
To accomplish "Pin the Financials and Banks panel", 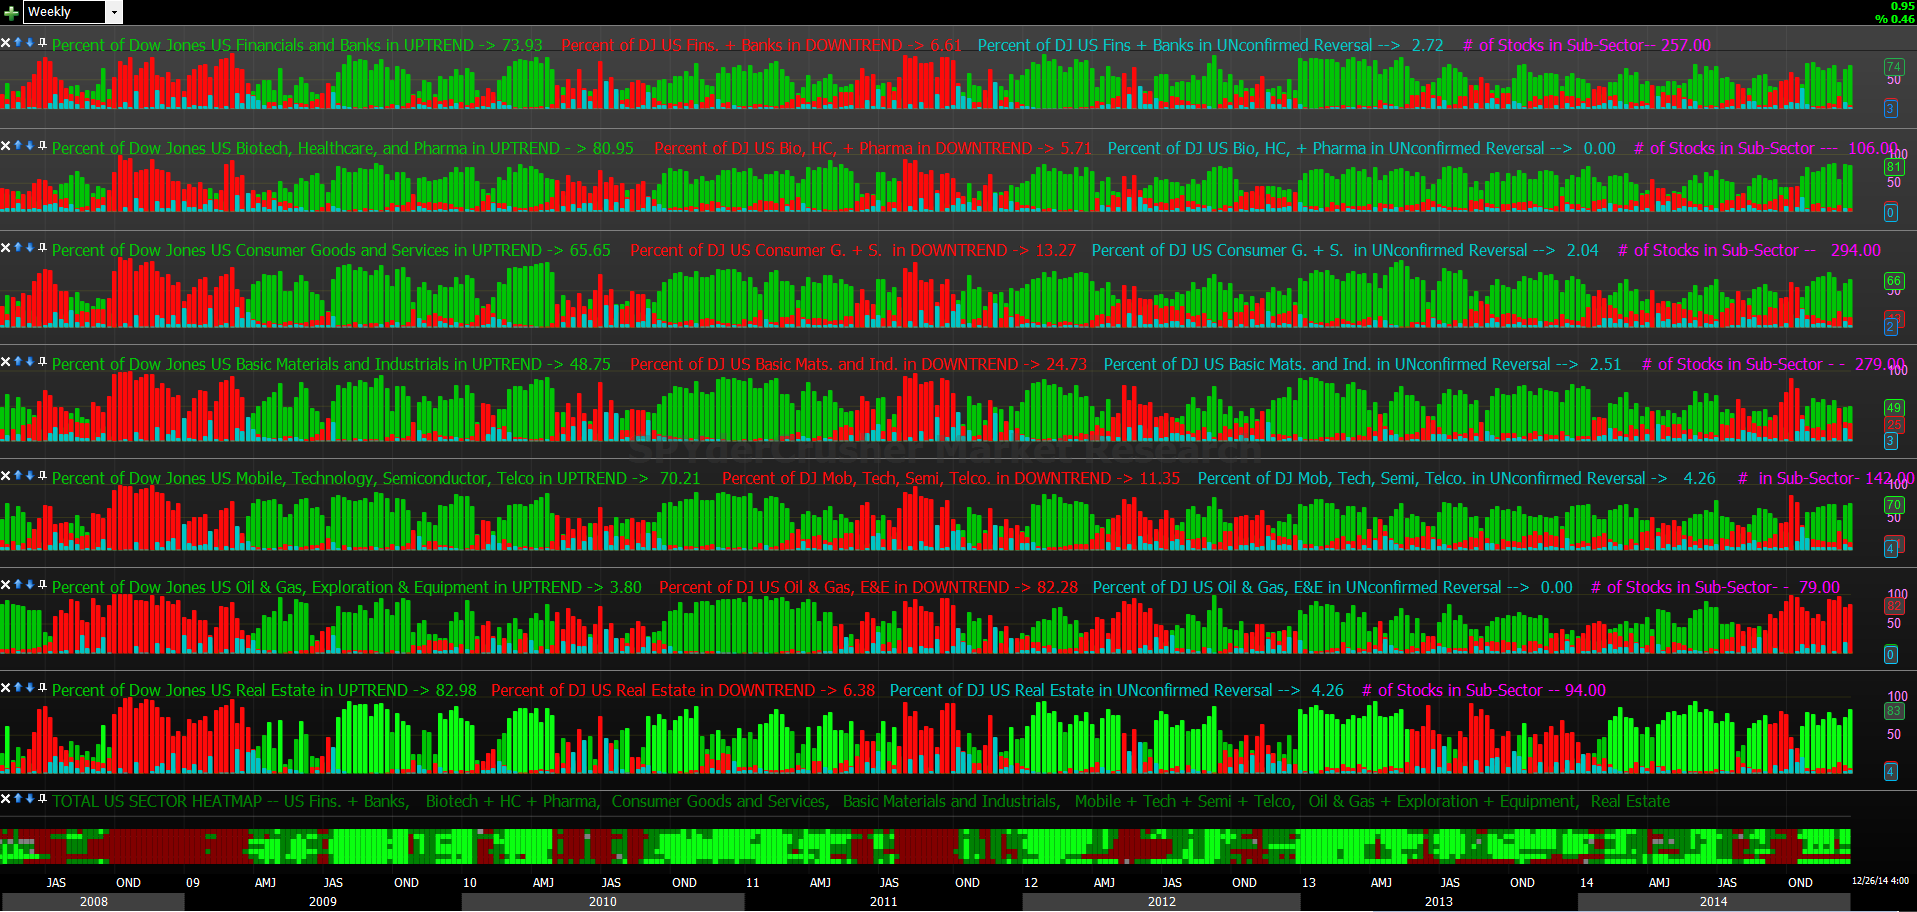I will (x=42, y=43).
